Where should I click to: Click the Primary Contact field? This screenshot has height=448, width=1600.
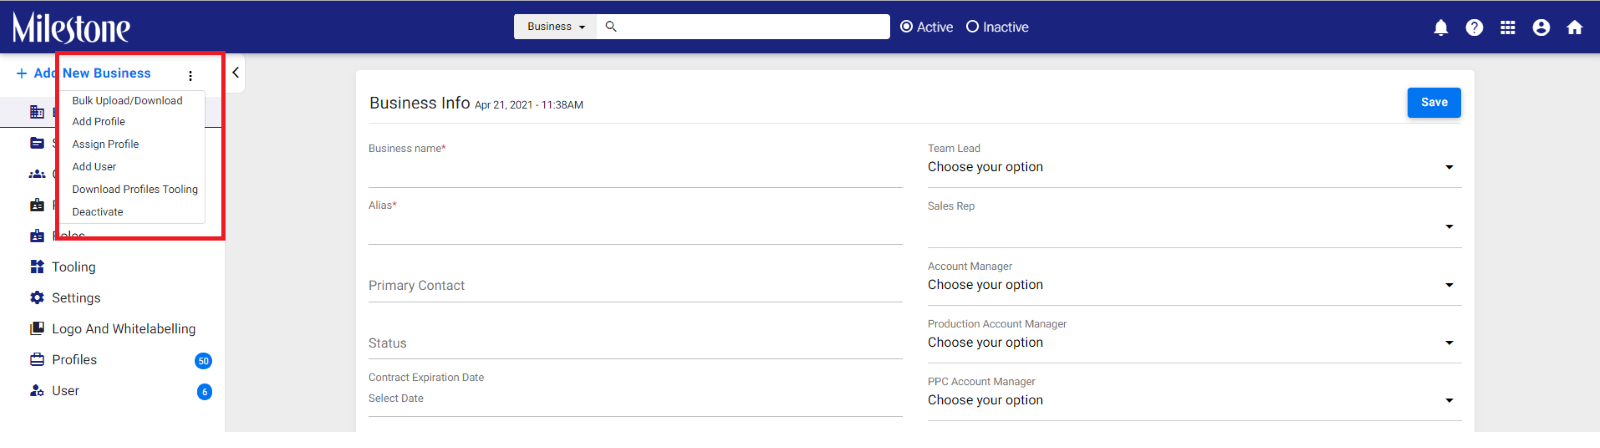pos(635,286)
